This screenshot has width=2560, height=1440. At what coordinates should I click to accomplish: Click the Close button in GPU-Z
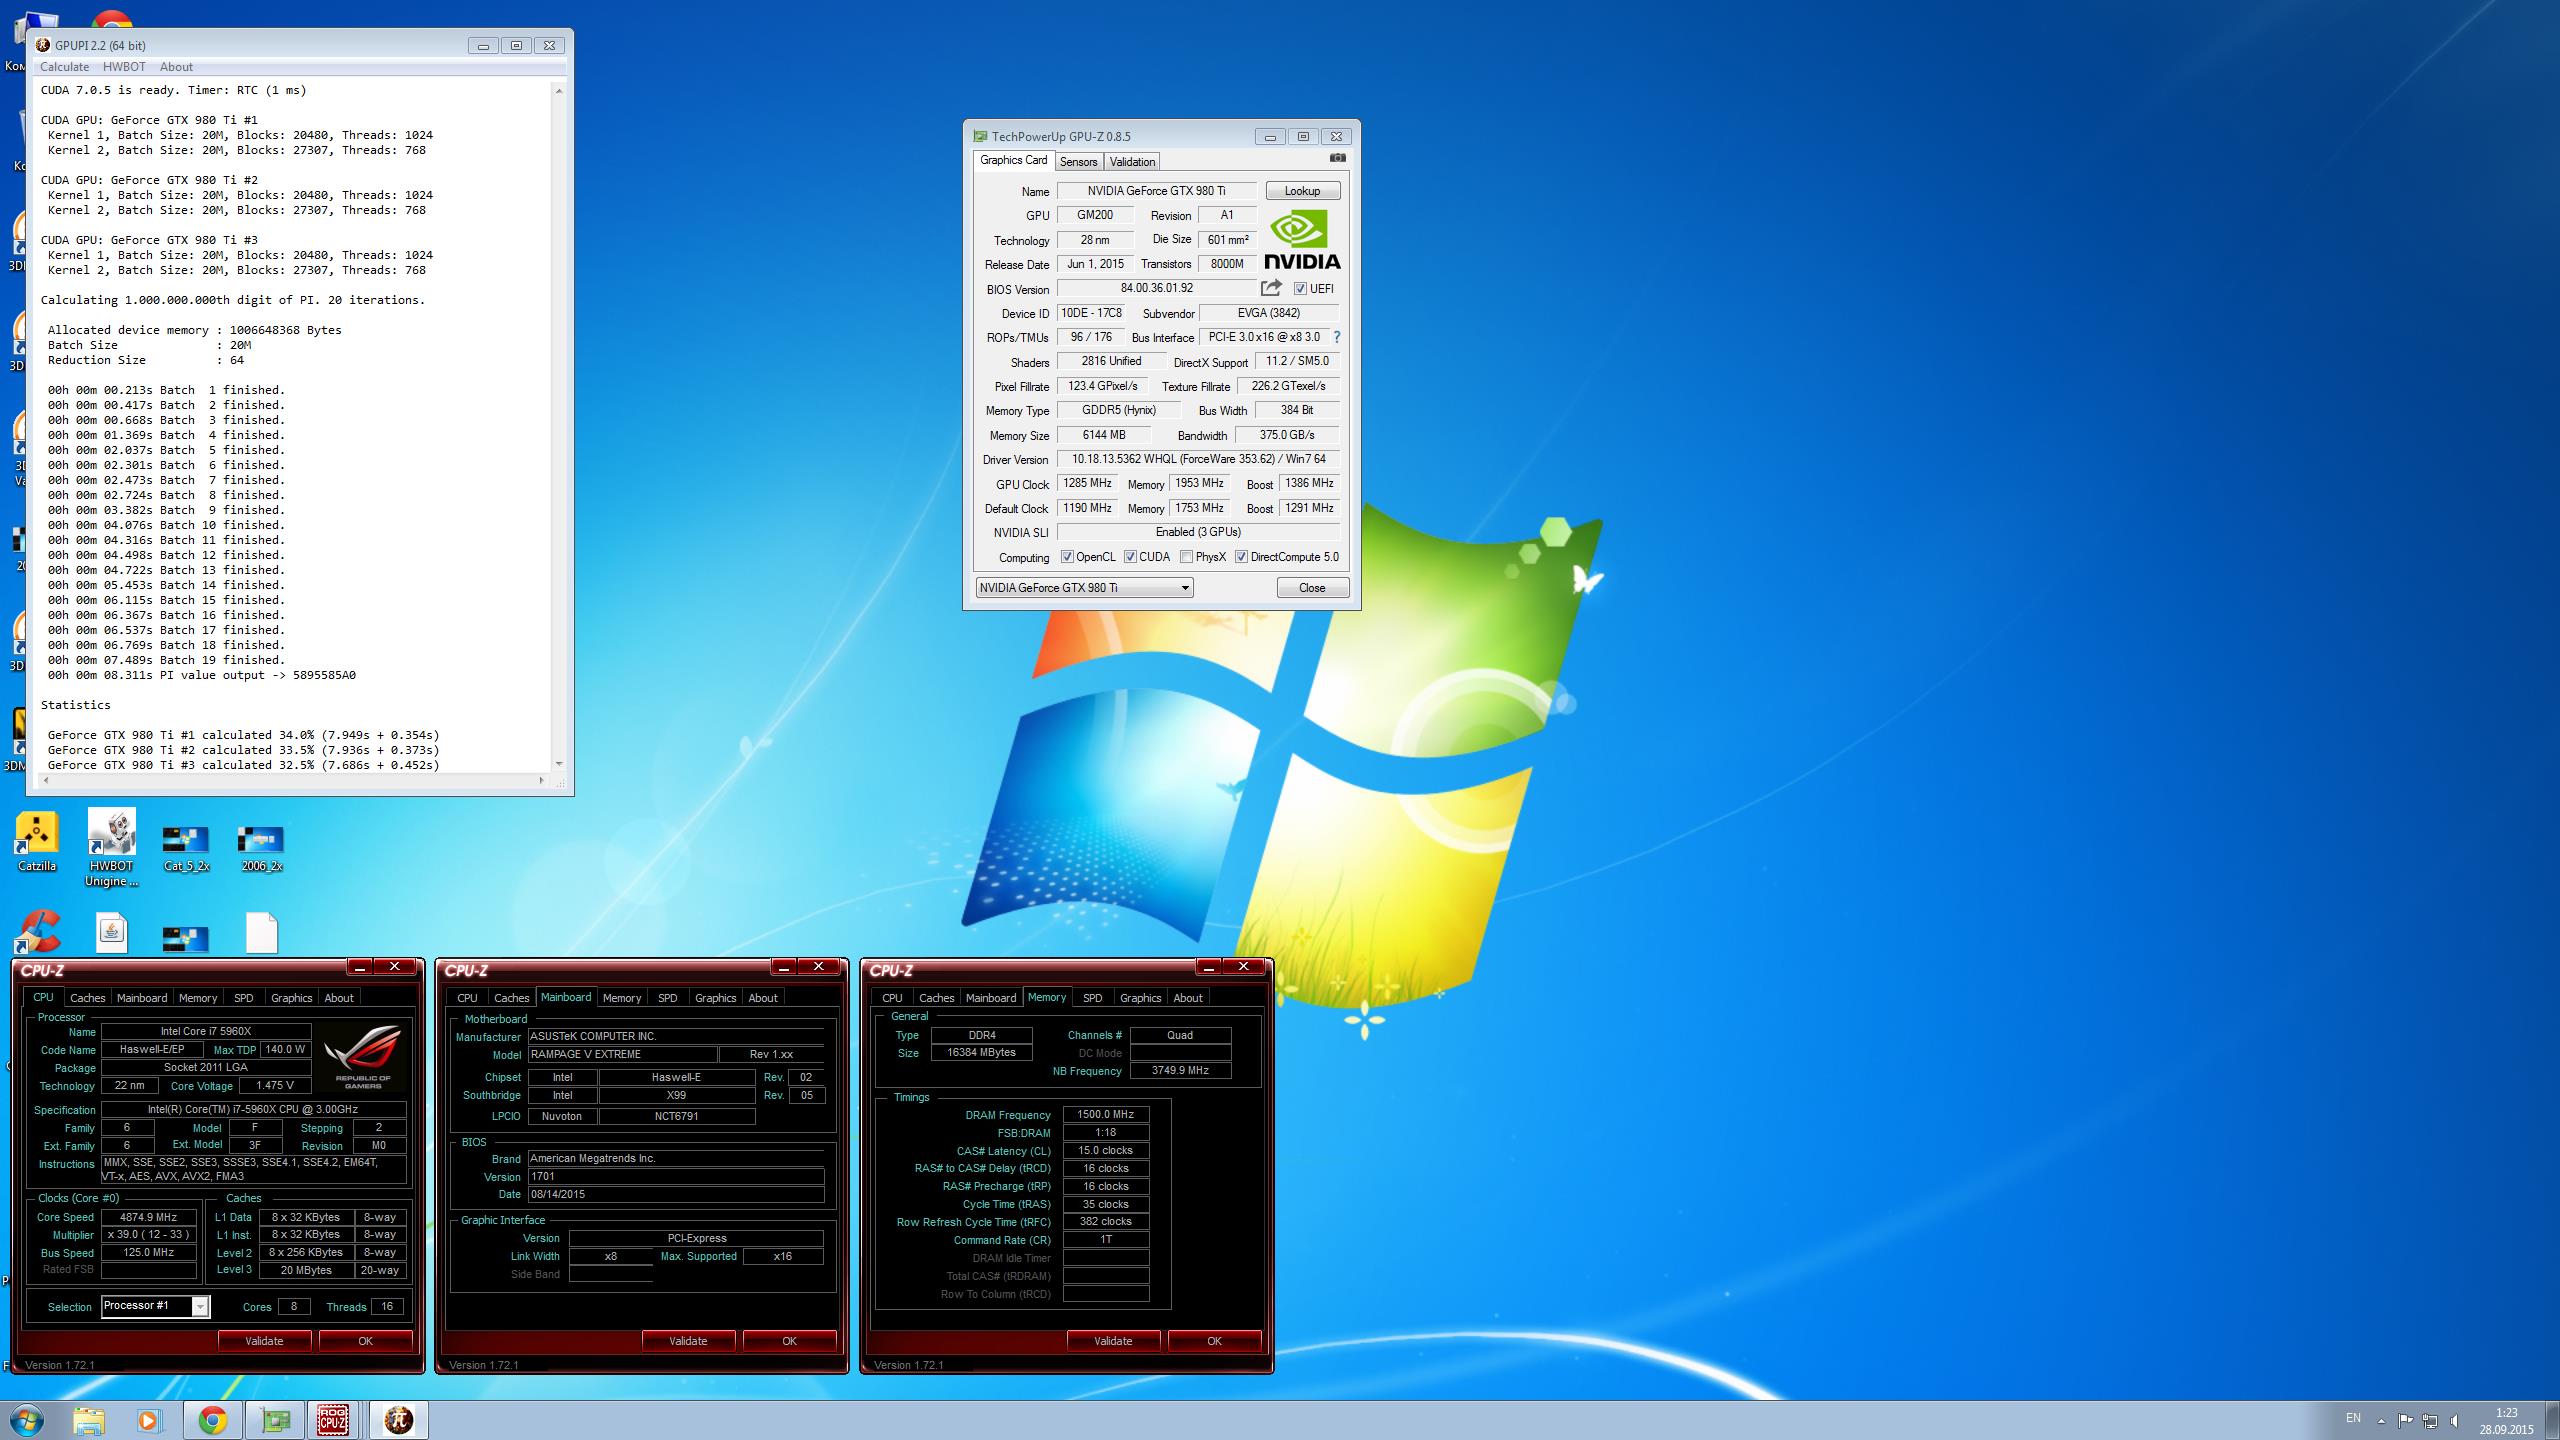tap(1312, 588)
